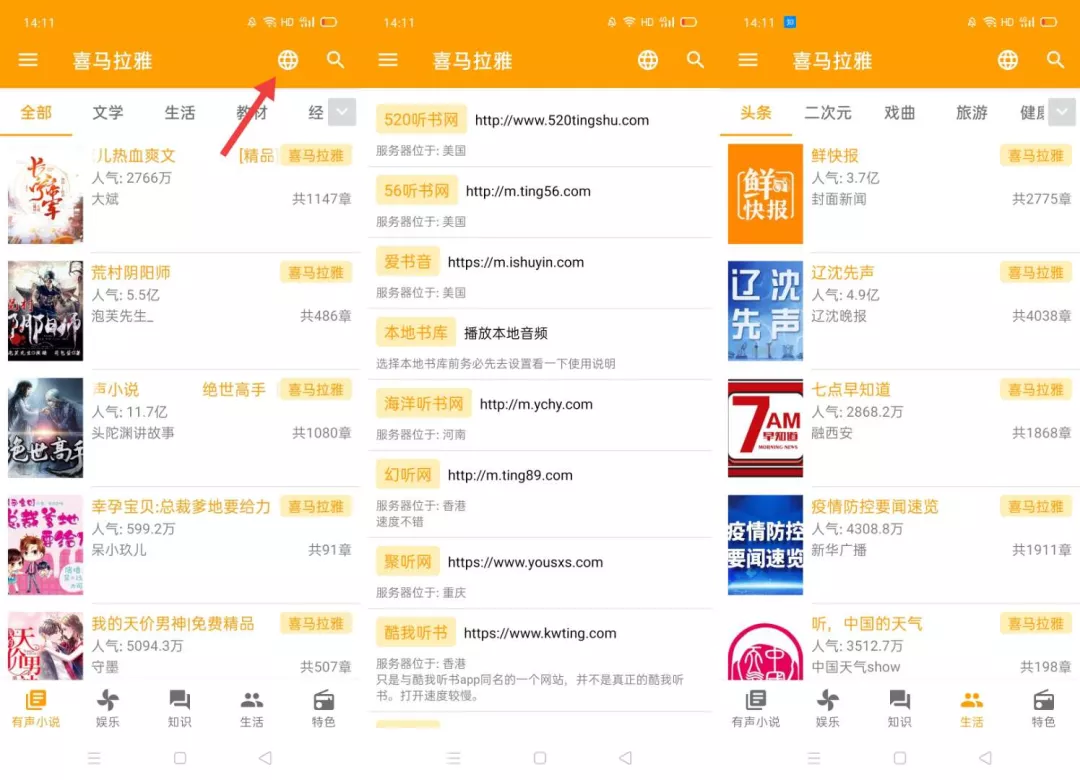Open hamburger menu in left screen

28,60
